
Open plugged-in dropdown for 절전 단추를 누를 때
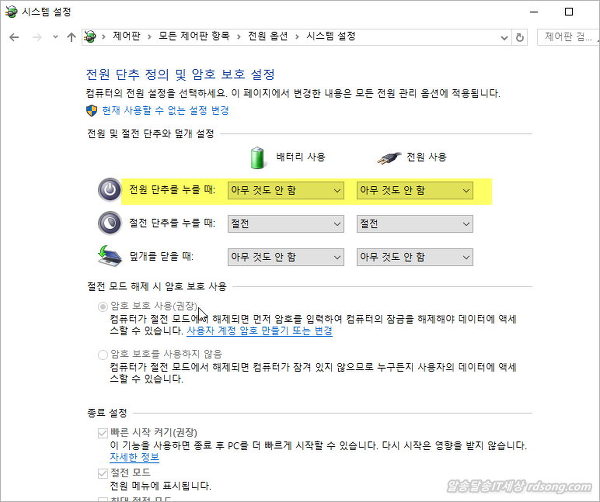pyautogui.click(x=414, y=223)
